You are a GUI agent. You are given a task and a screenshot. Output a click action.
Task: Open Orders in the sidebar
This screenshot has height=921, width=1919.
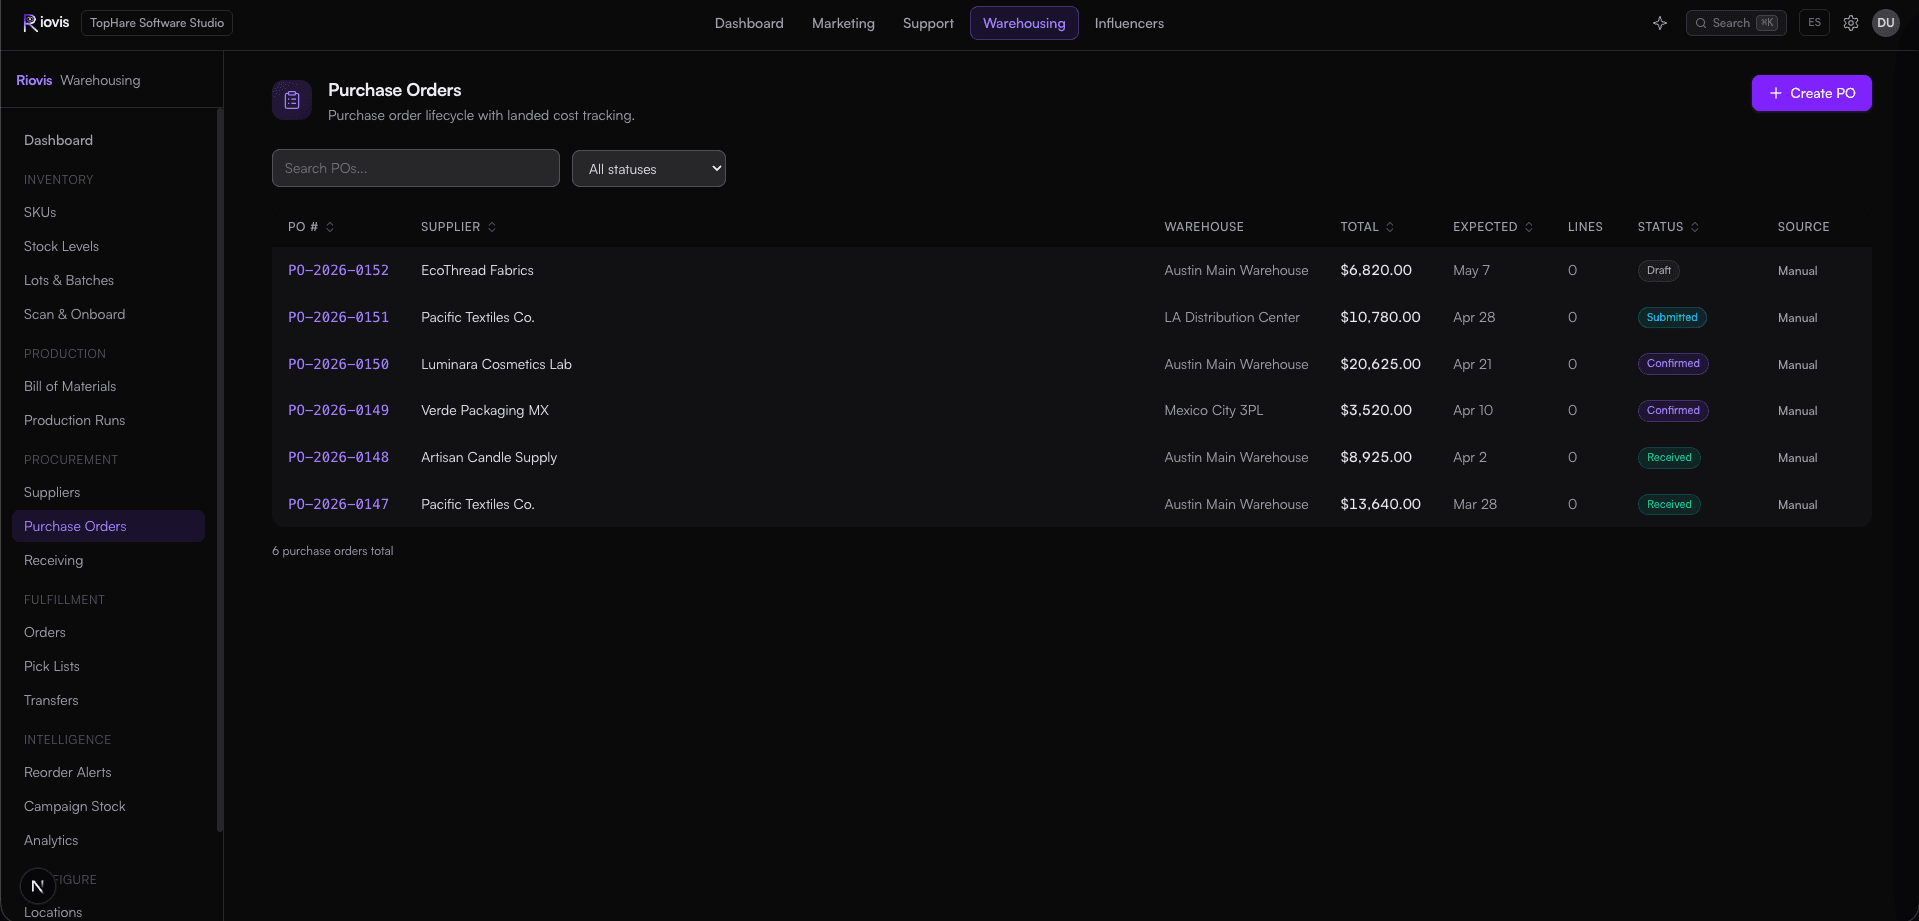[45, 632]
